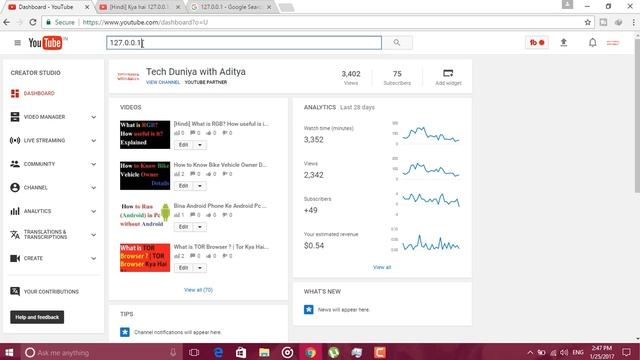640x360 pixels.
Task: Click the Analytics bar chart icon
Action: (x=15, y=211)
